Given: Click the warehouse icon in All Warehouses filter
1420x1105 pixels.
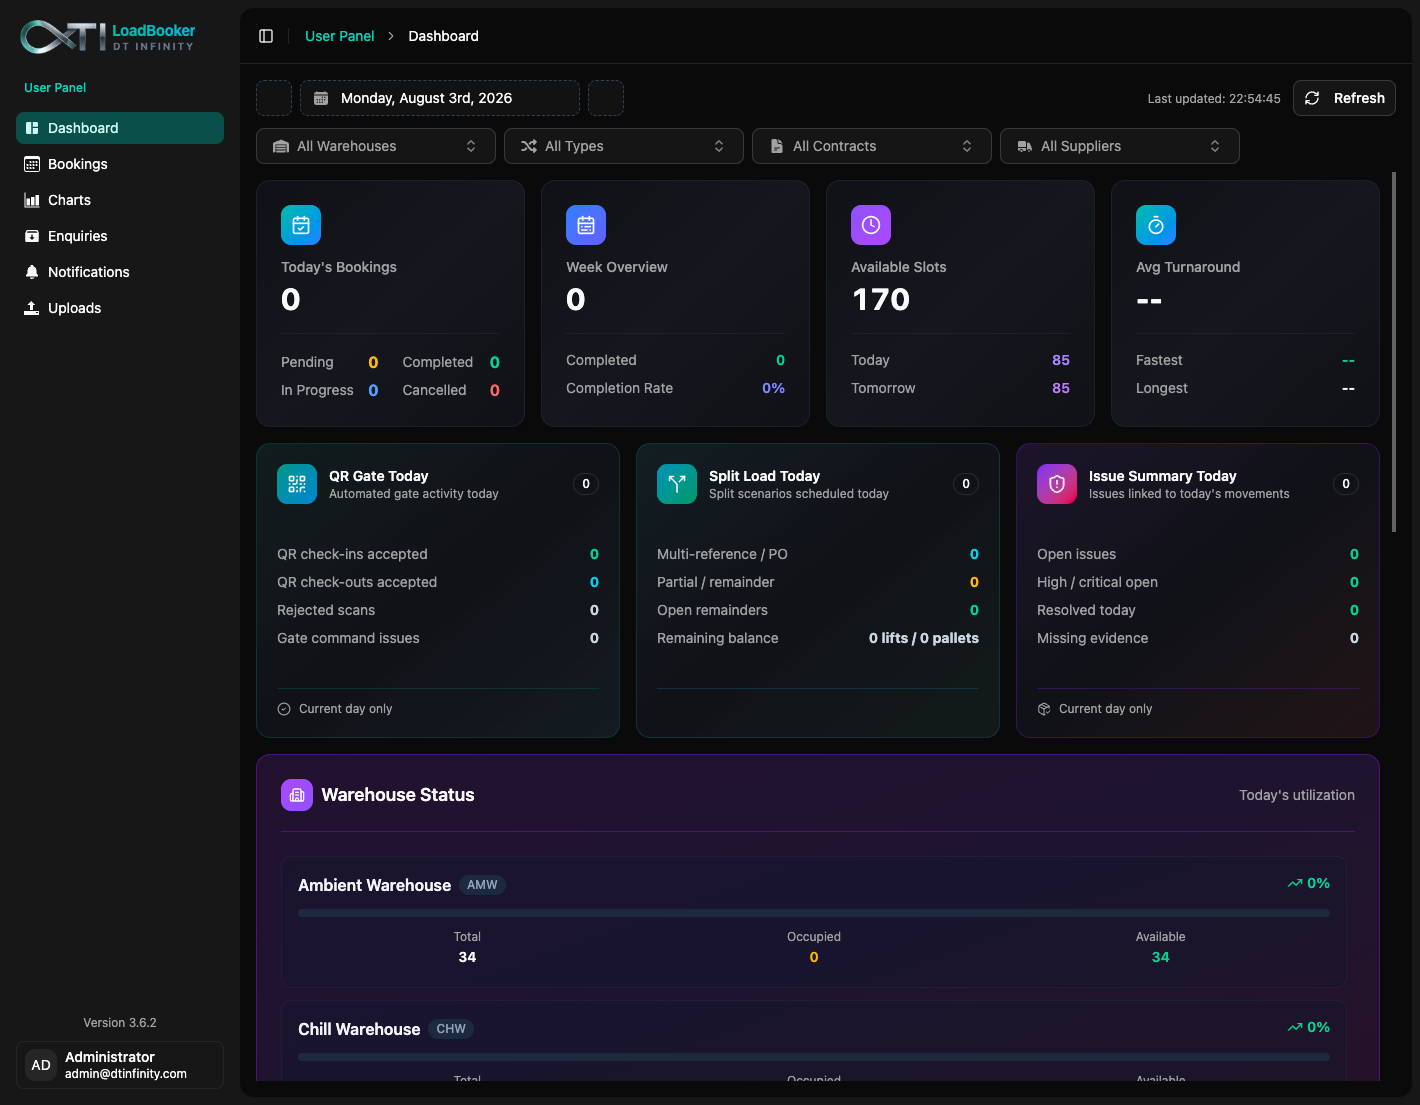Looking at the screenshot, I should pyautogui.click(x=281, y=146).
